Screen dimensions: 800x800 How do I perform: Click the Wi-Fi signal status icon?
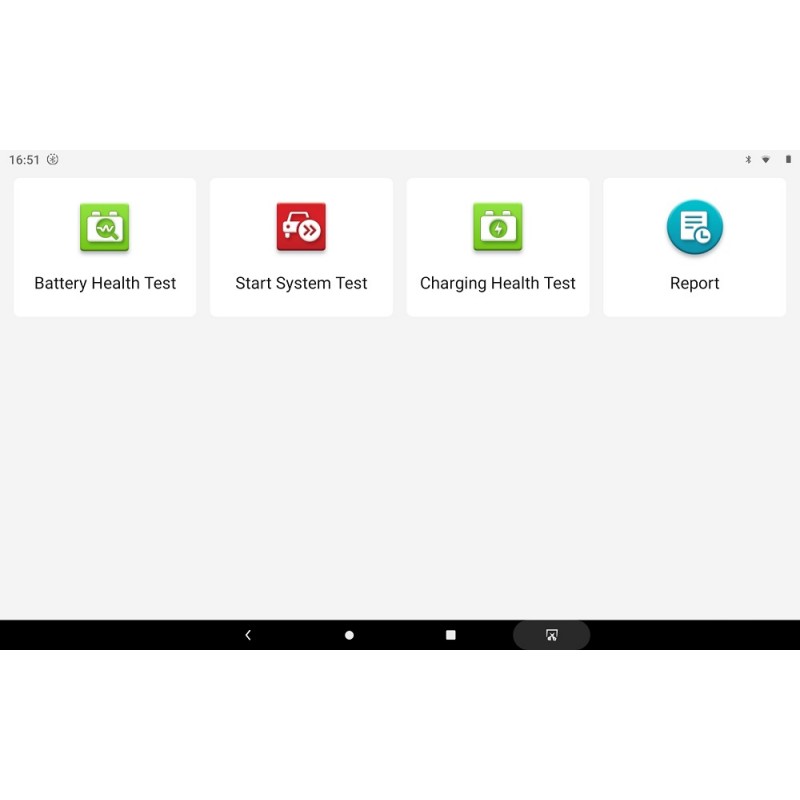(x=766, y=160)
